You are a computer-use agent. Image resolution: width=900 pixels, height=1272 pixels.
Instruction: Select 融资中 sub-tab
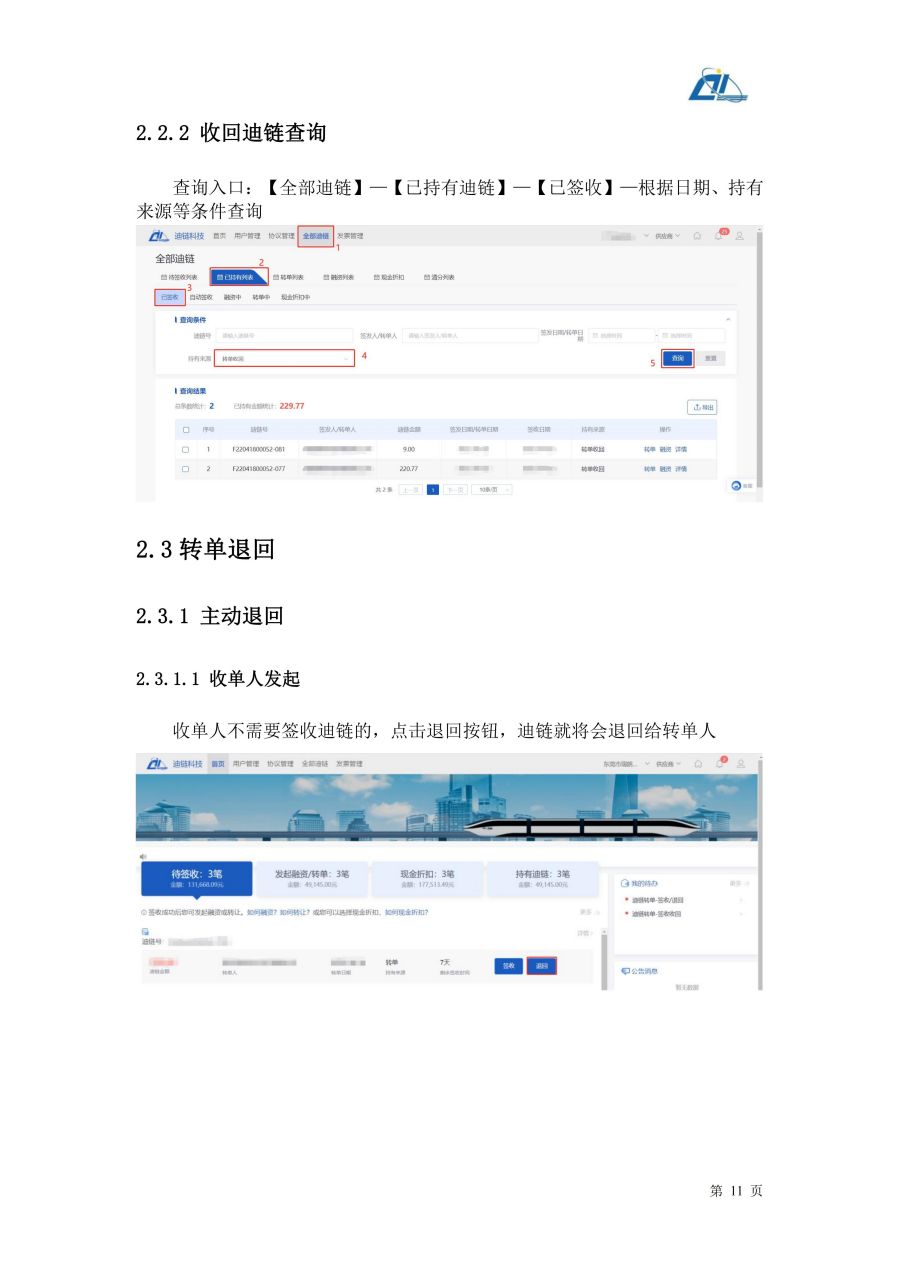[233, 297]
